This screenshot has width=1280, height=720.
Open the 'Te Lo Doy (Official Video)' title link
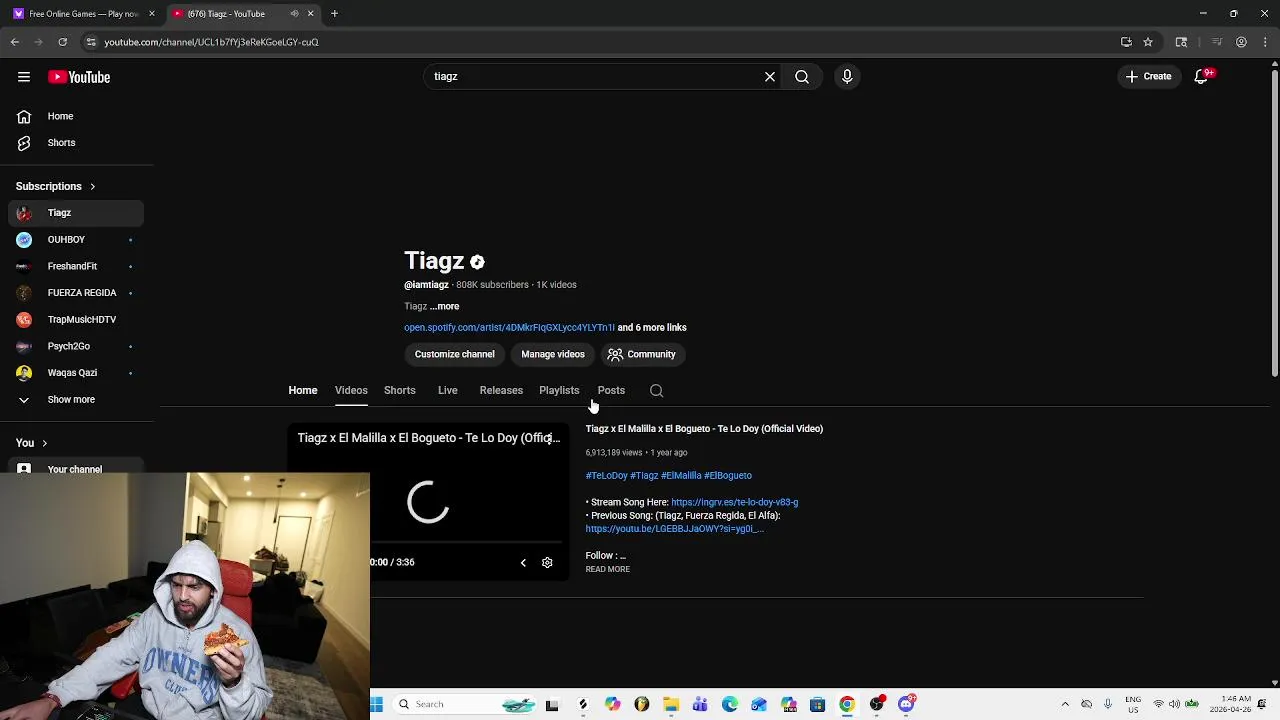[704, 429]
